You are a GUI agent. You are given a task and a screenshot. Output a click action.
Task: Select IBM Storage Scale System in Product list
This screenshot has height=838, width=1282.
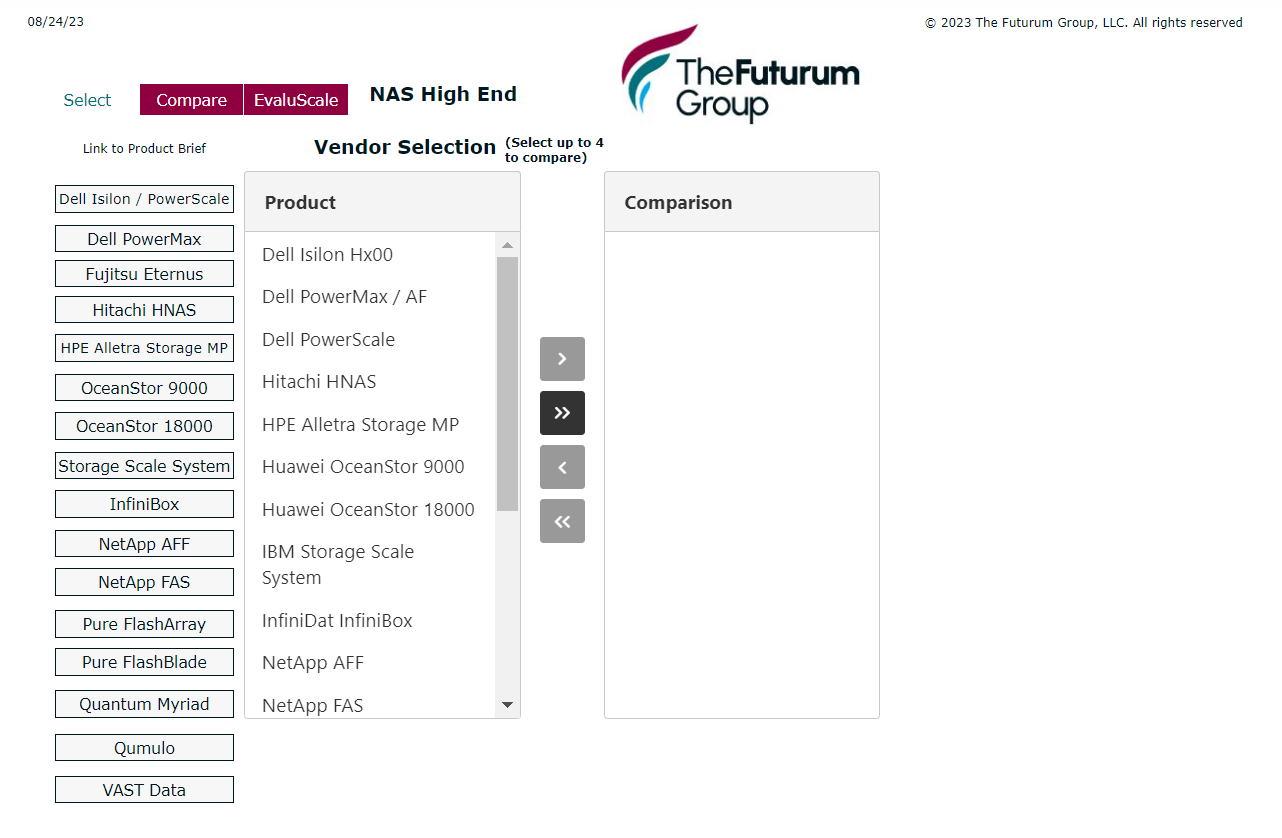click(x=371, y=565)
